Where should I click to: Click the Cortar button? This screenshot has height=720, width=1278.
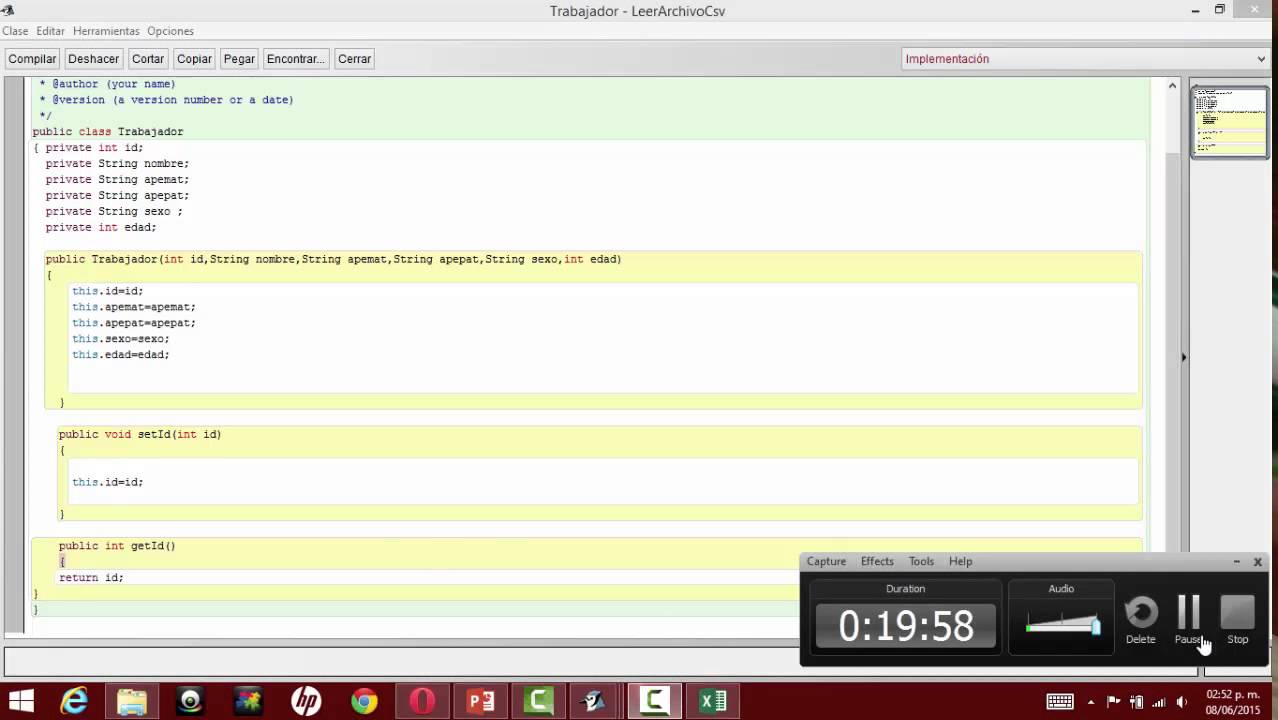coord(148,59)
